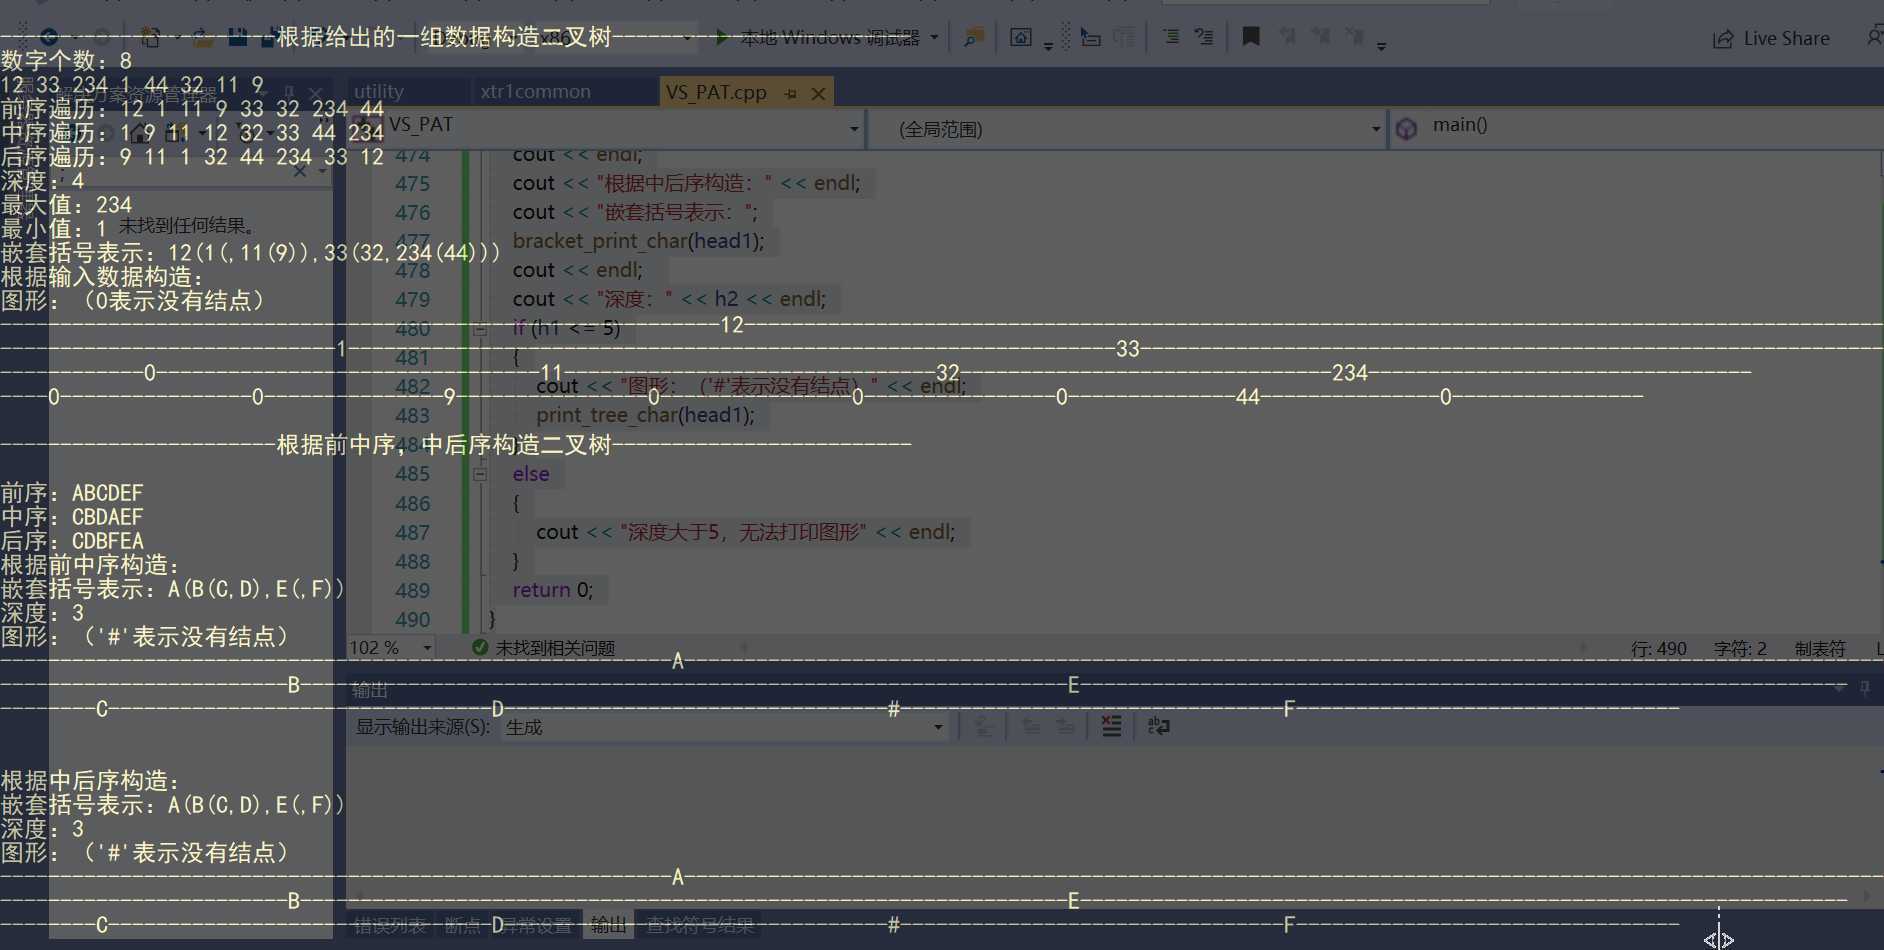
Task: Click the clear bookmarks icon
Action: 1355,37
